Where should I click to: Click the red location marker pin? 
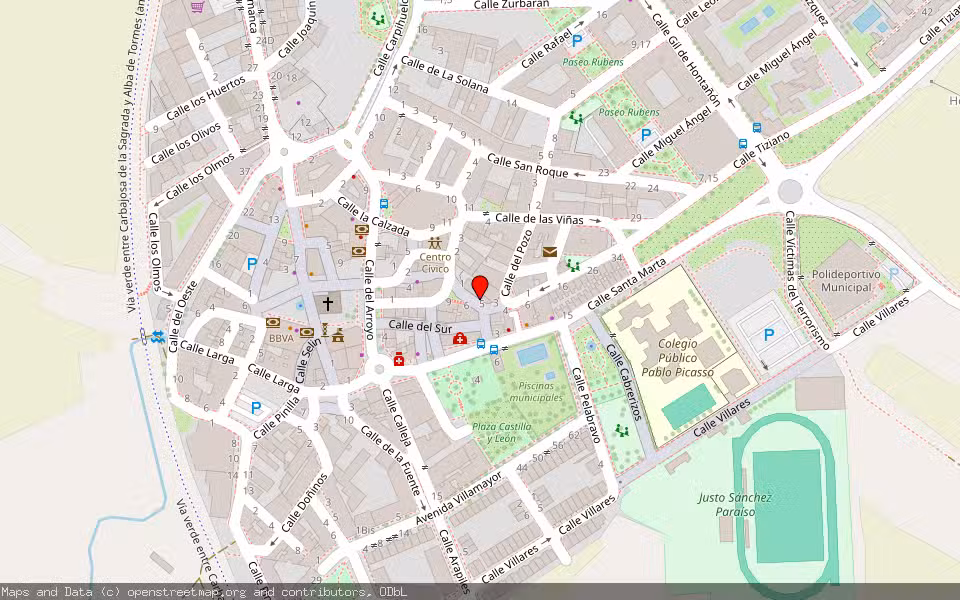click(480, 286)
